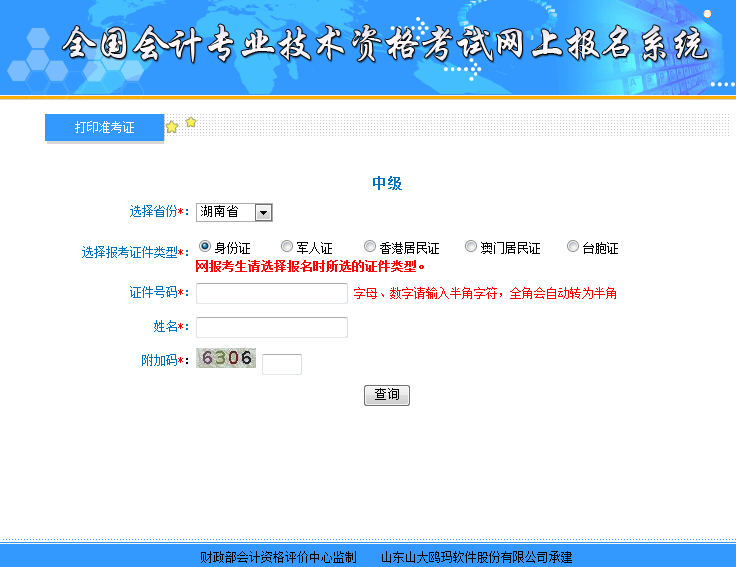Screen dimensions: 736x567
Task: Click the 选择报考证件类型 label
Action: click(129, 252)
